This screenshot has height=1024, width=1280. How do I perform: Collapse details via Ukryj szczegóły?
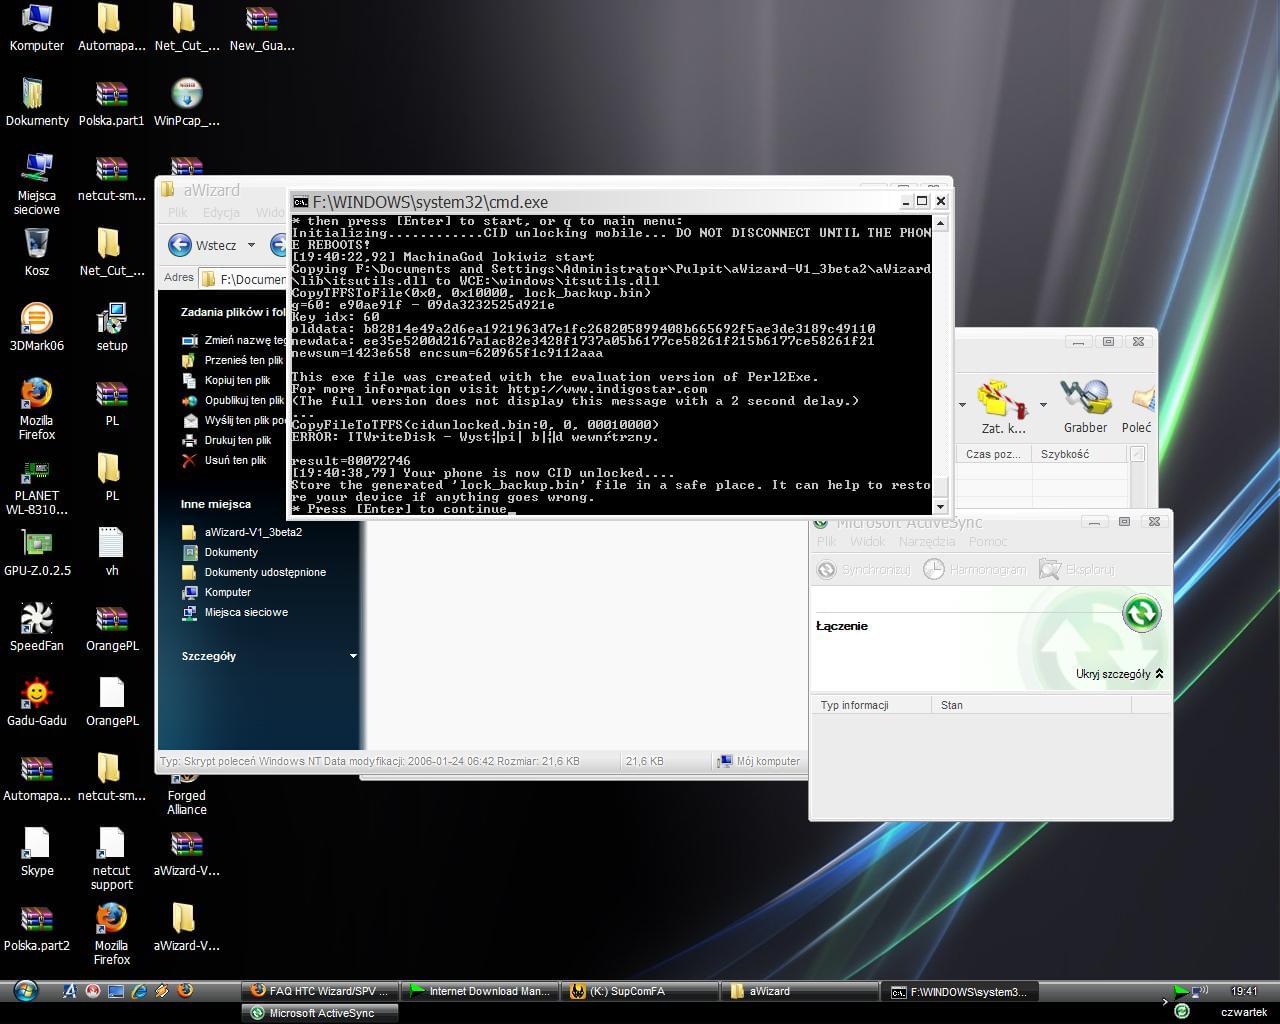pyautogui.click(x=1119, y=674)
